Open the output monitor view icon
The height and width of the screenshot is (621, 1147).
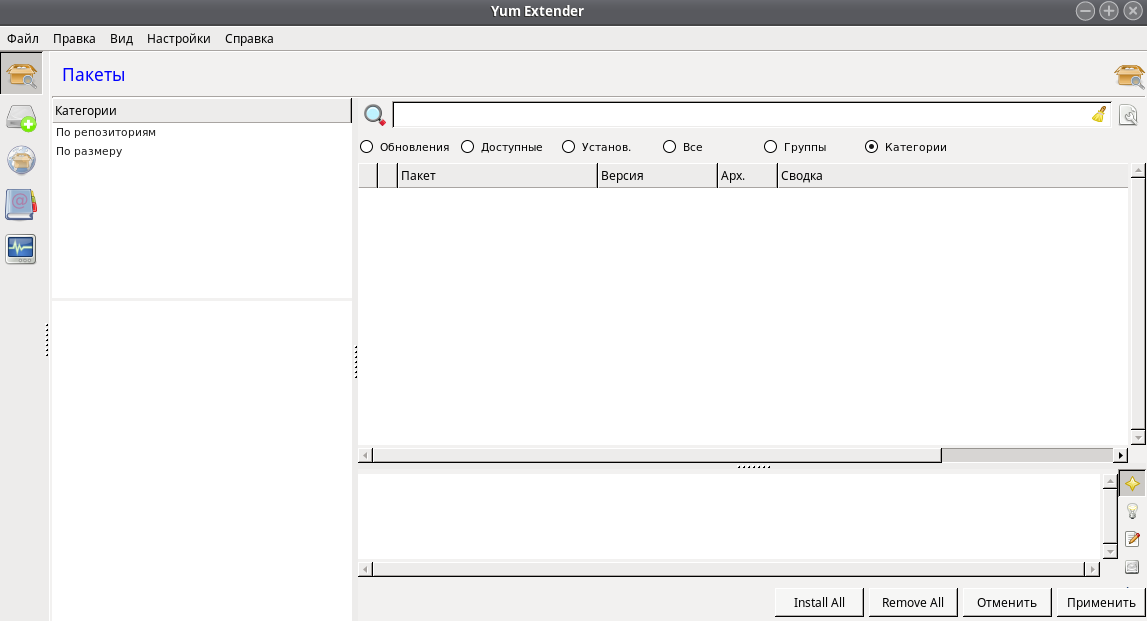pyautogui.click(x=21, y=249)
